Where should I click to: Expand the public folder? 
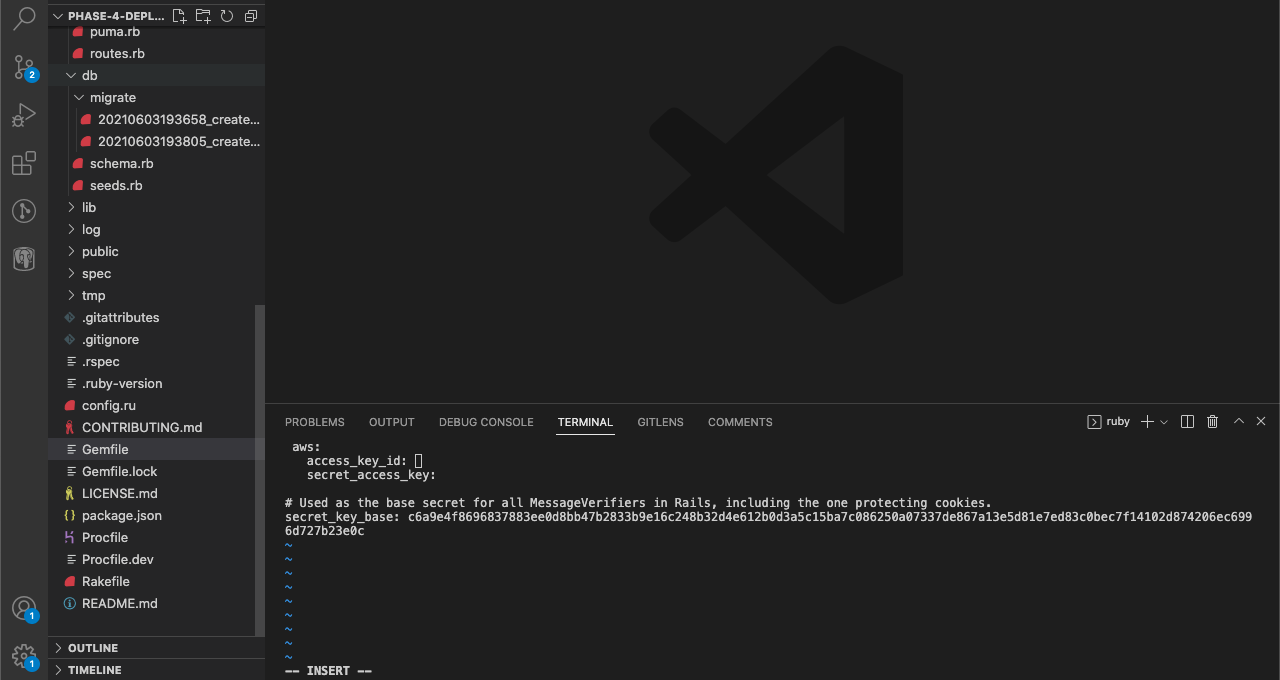[156, 252]
